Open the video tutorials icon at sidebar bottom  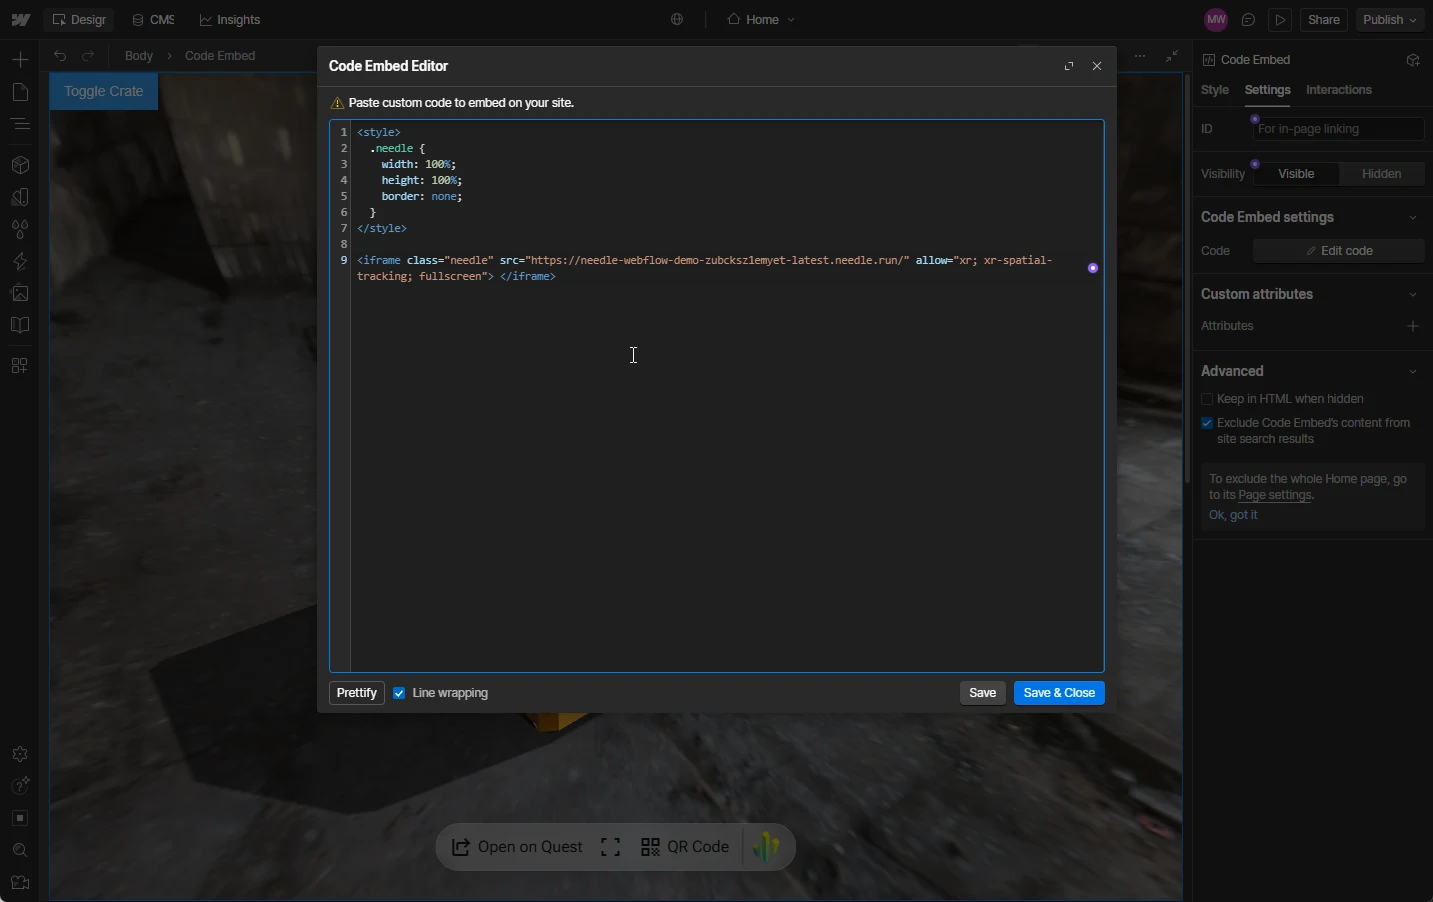coord(20,883)
